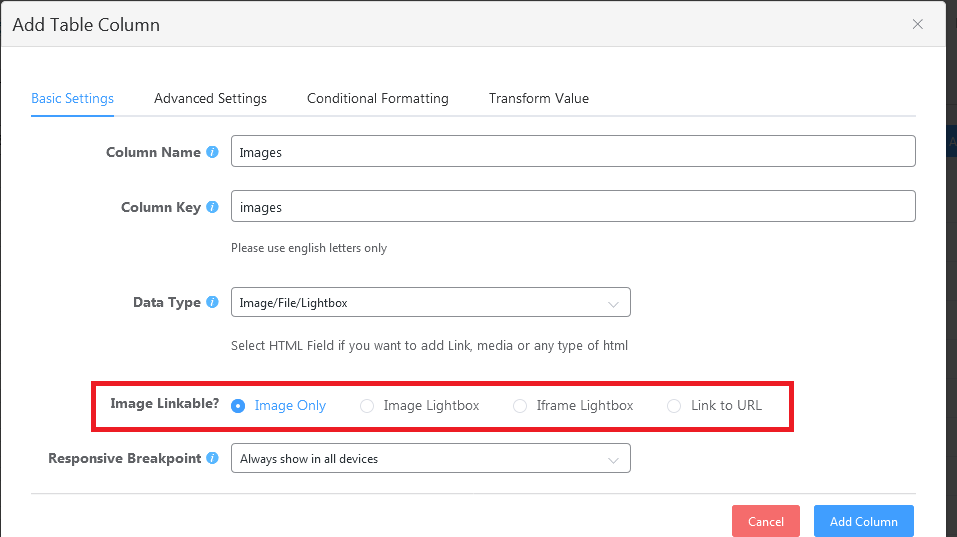This screenshot has height=537, width=957.
Task: Click the Add Column button
Action: 863,521
